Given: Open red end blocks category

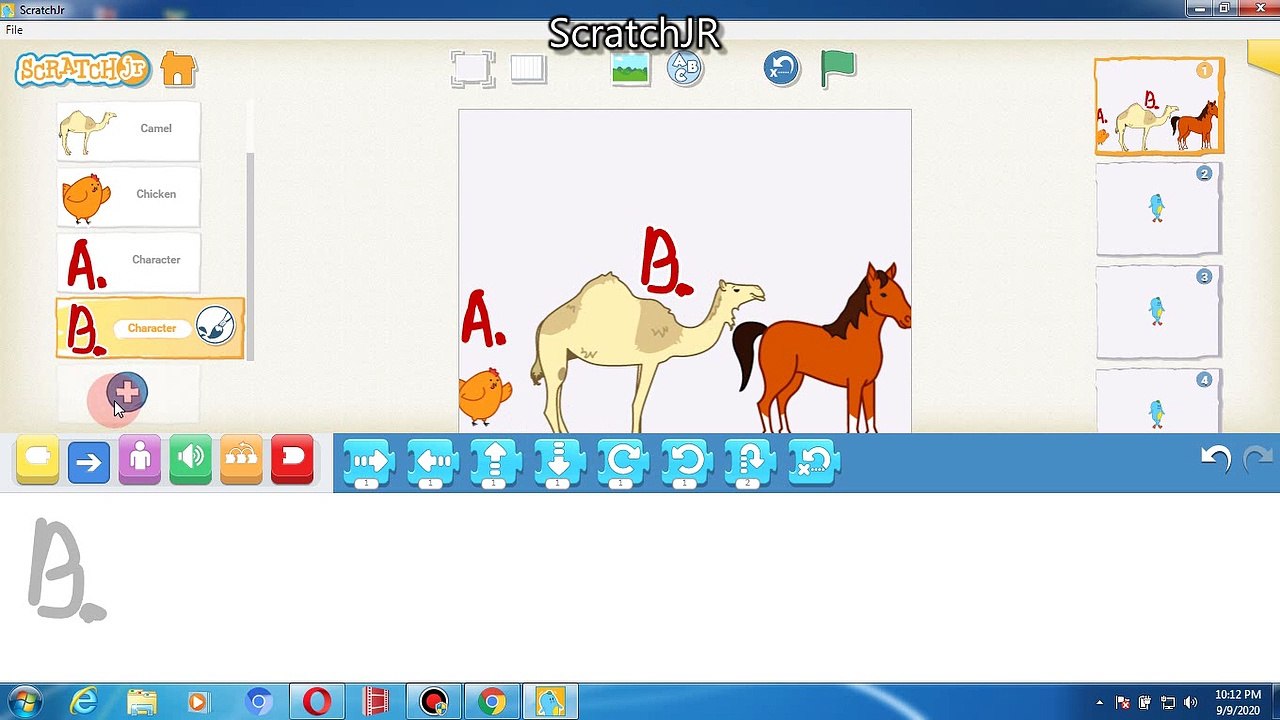Looking at the screenshot, I should 293,460.
